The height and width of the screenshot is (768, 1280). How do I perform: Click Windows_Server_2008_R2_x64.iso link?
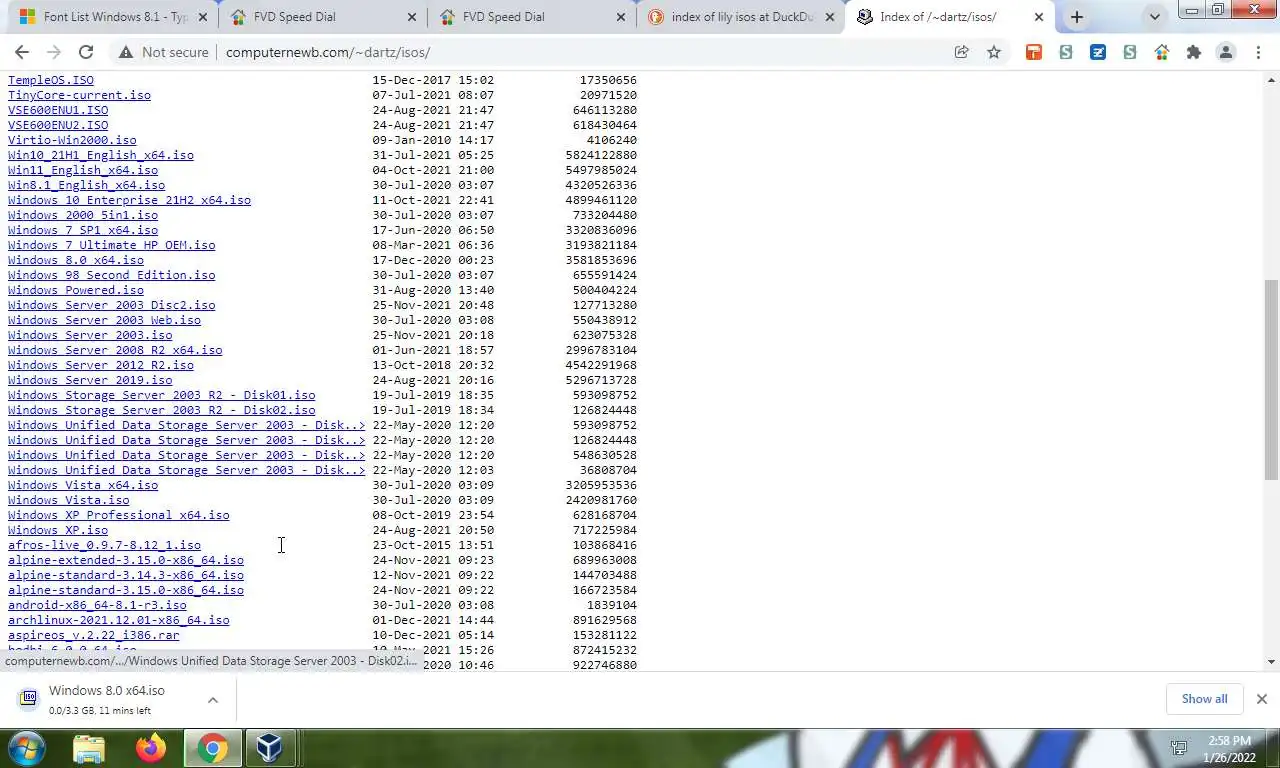[x=115, y=350]
